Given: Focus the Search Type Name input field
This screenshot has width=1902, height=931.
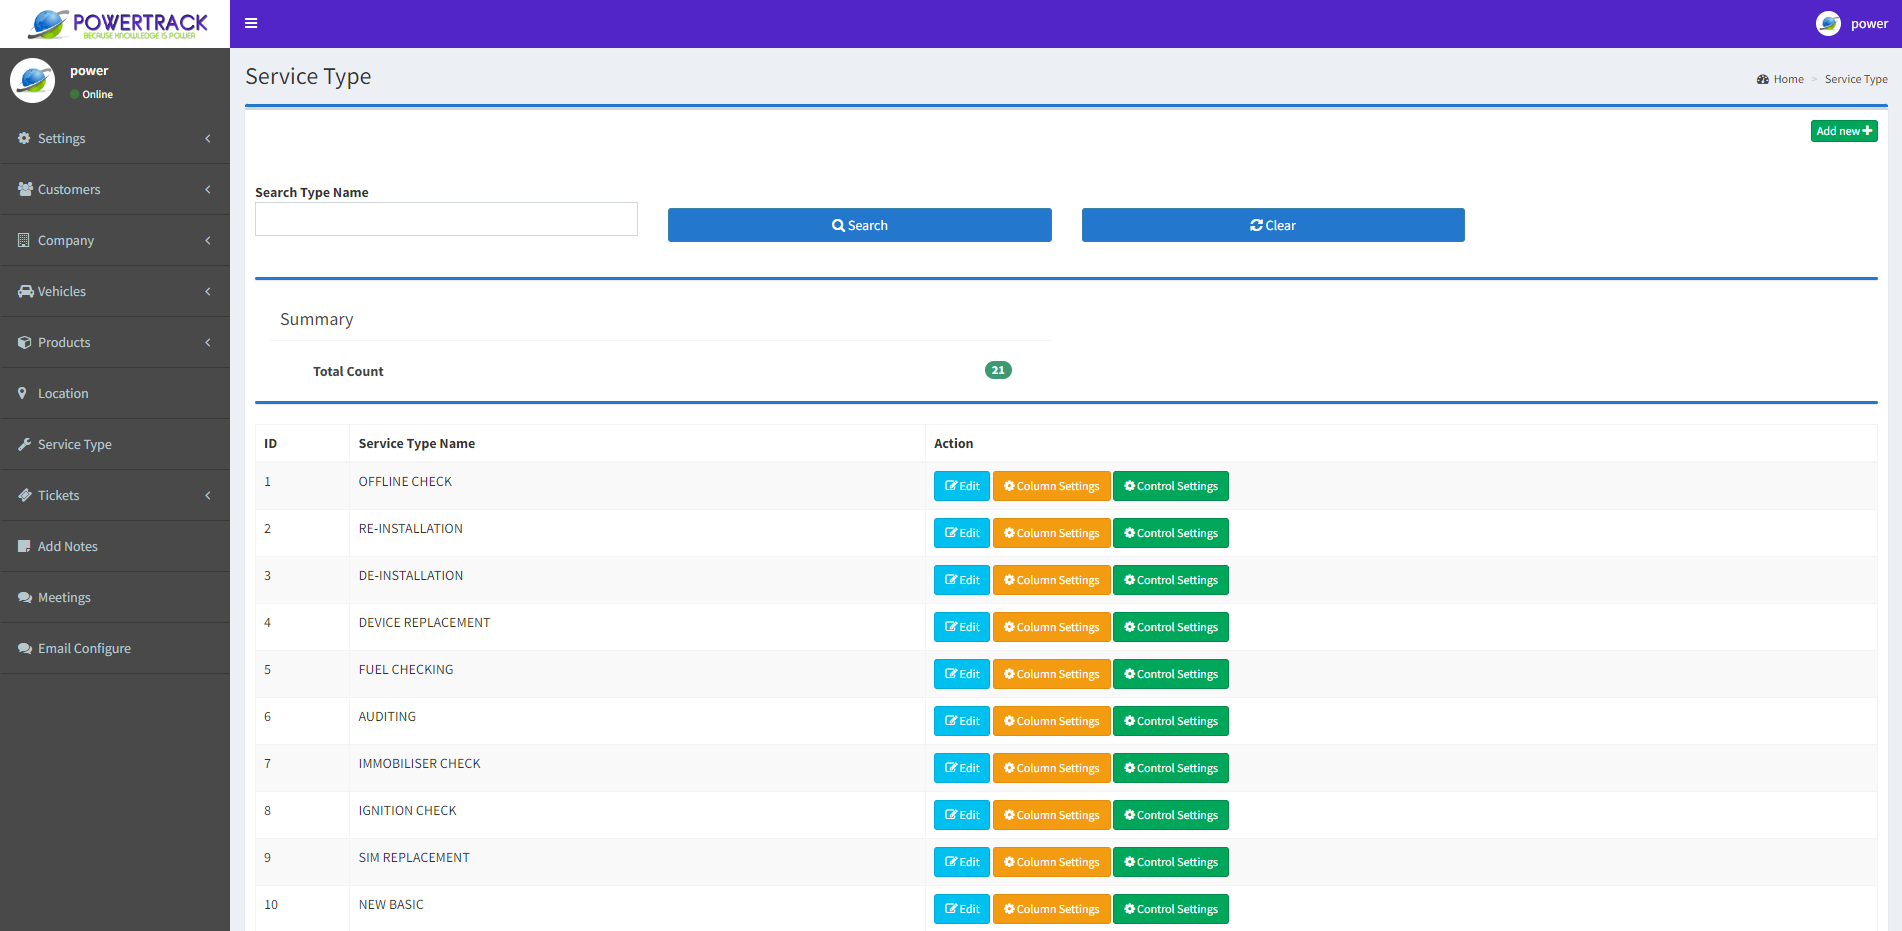Looking at the screenshot, I should pos(446,219).
